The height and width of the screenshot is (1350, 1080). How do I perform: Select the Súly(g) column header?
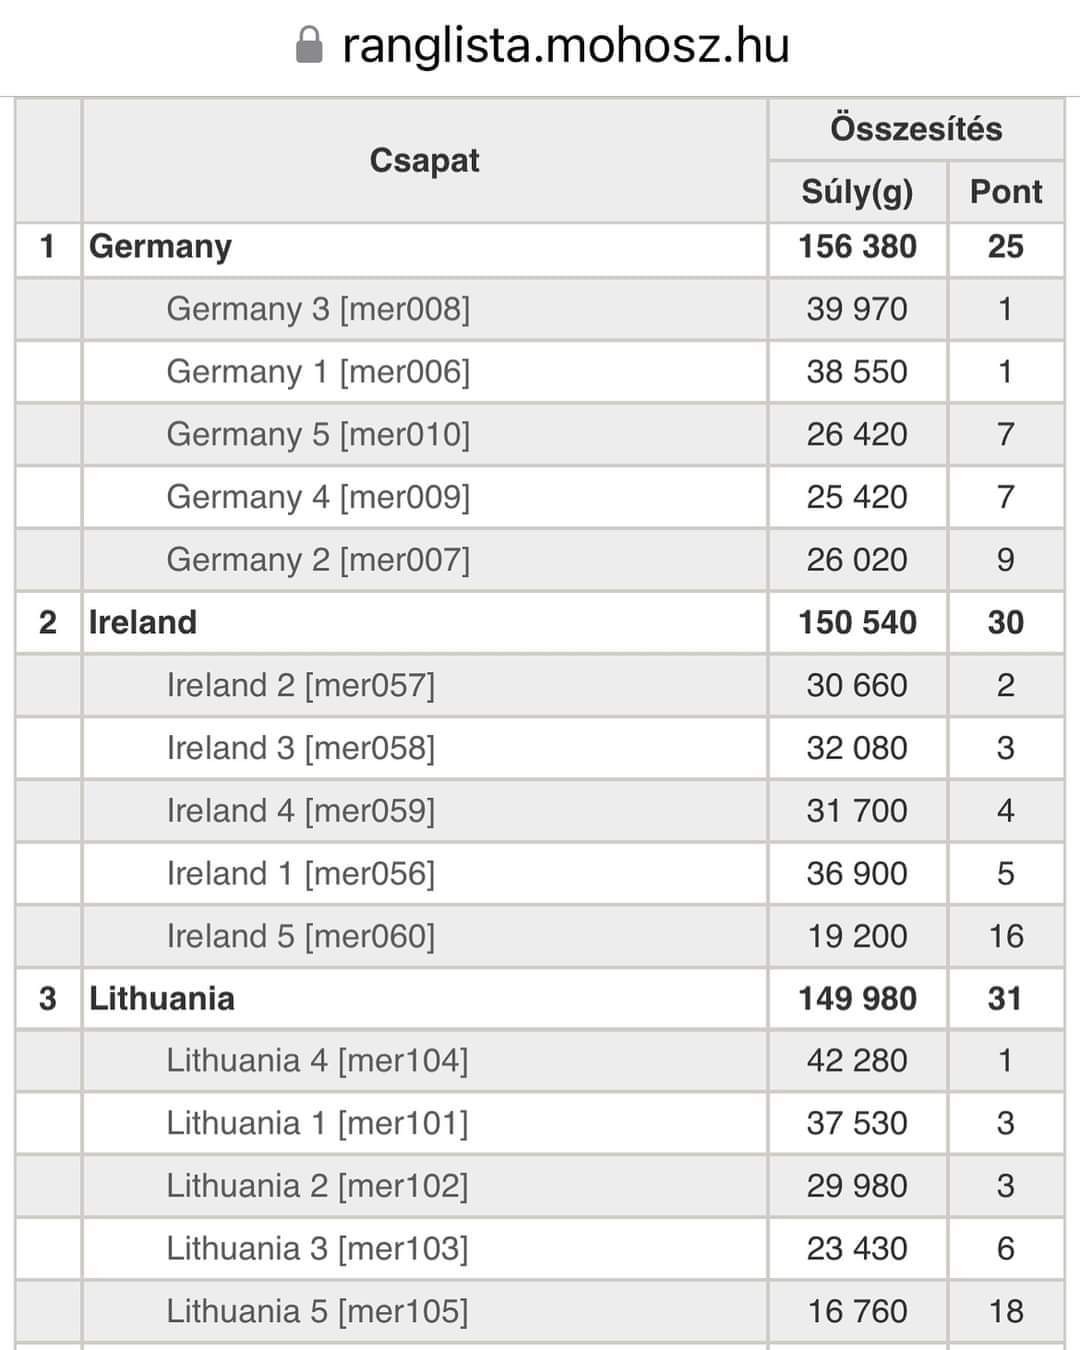click(857, 192)
